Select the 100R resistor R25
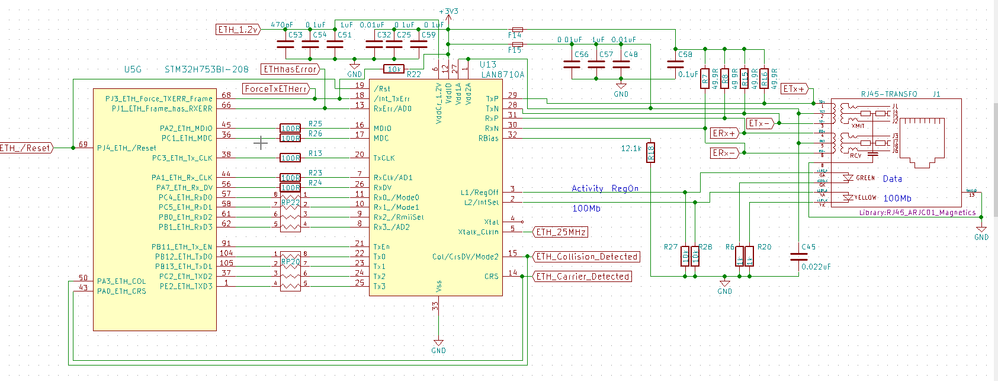Image resolution: width=998 pixels, height=381 pixels. coord(290,128)
